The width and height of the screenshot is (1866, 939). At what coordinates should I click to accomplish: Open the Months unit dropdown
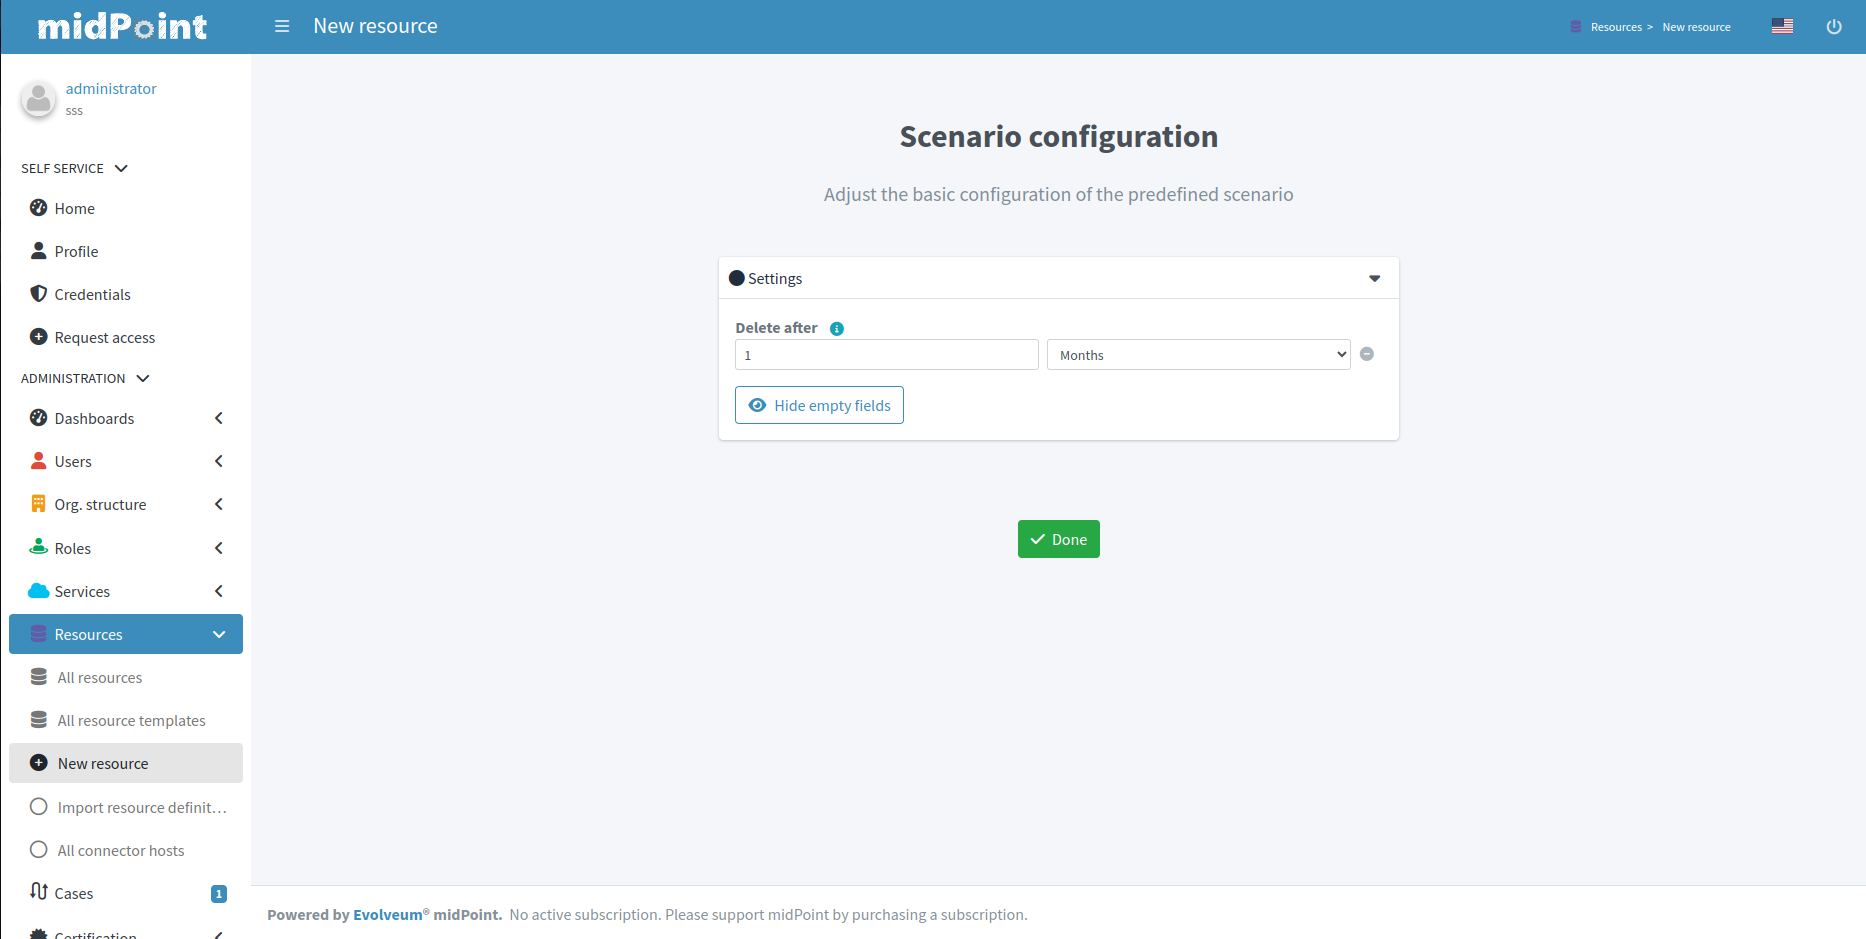[1198, 354]
